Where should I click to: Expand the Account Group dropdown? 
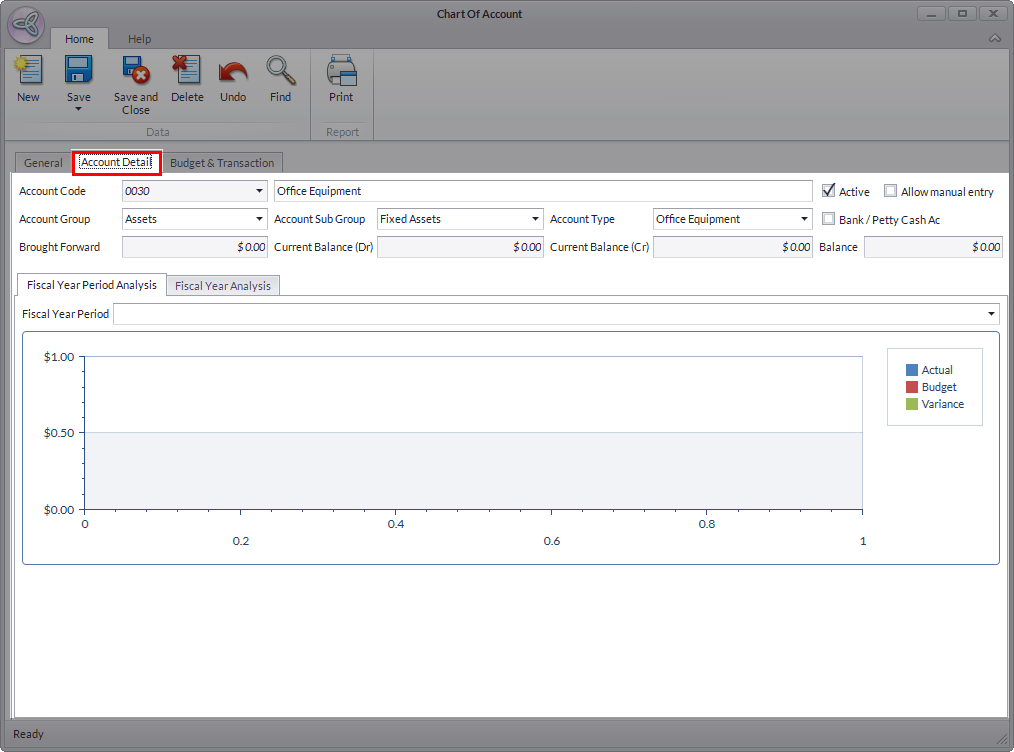point(259,219)
